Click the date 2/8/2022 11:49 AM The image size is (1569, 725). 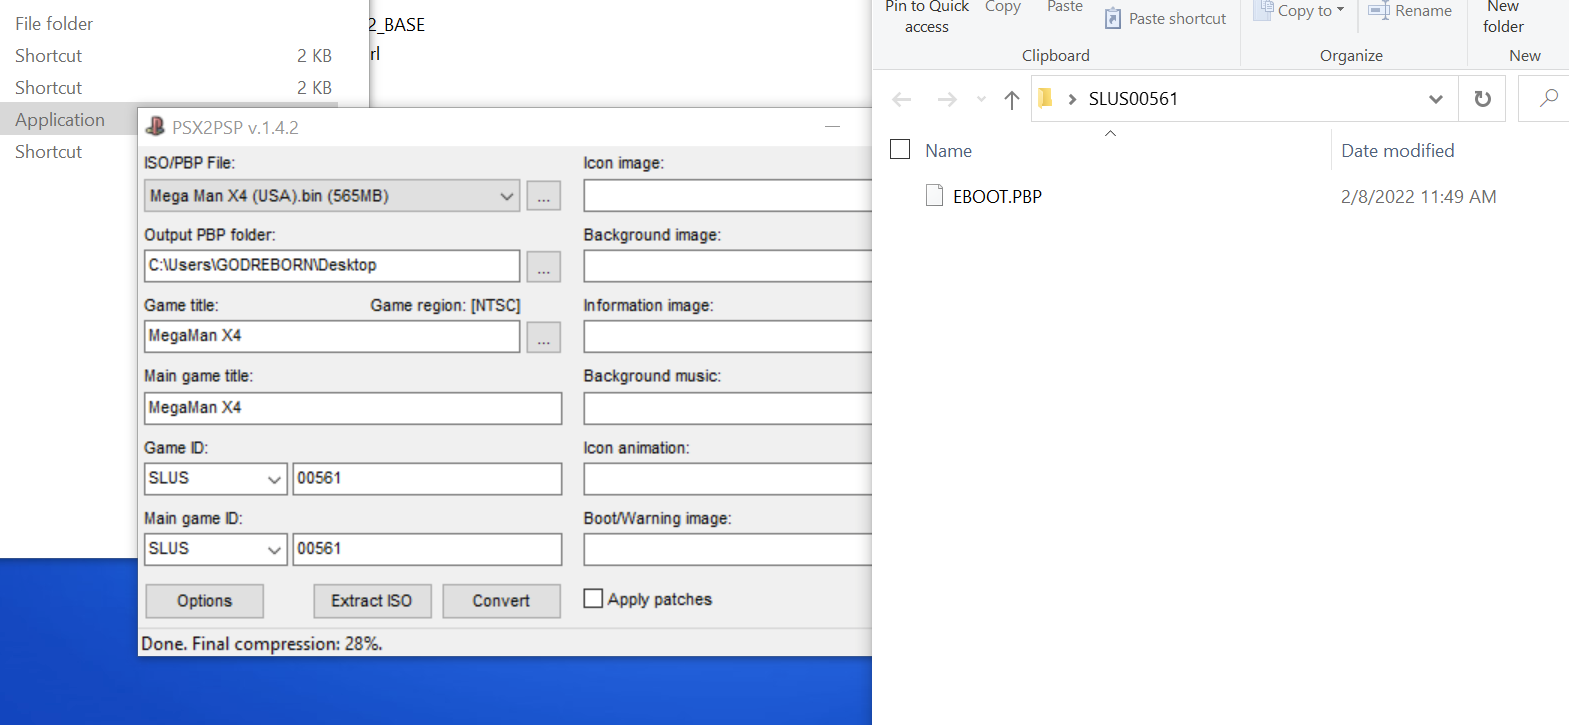[x=1418, y=197]
